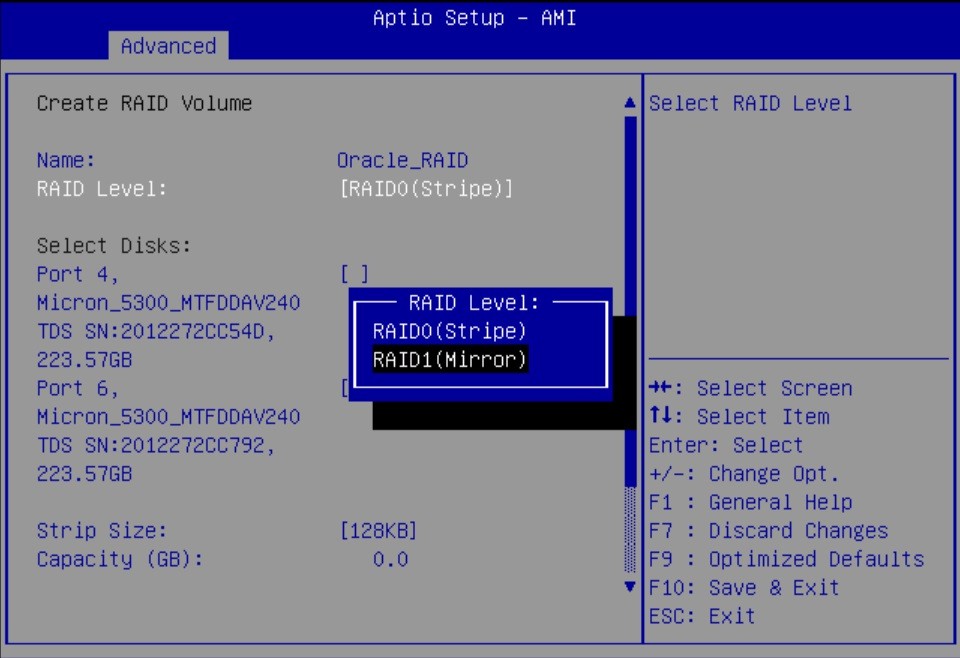Click the scrollbar up arrow
Viewport: 960px width, 658px height.
coord(630,101)
